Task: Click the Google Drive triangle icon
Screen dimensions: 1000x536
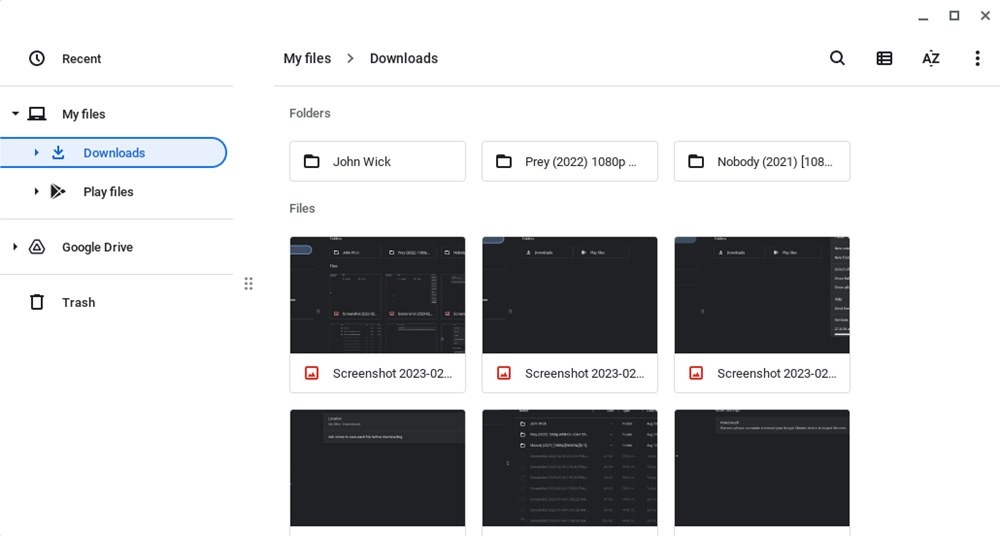Action: pos(37,247)
